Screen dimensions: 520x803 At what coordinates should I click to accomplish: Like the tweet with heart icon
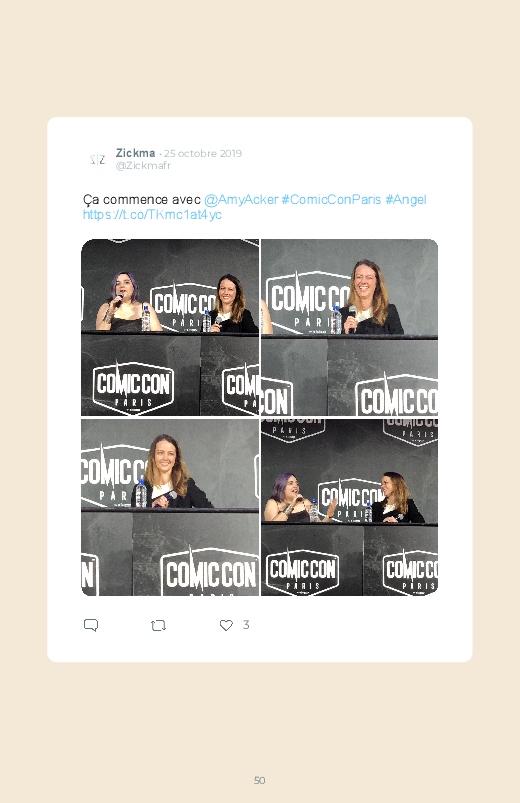tap(226, 625)
